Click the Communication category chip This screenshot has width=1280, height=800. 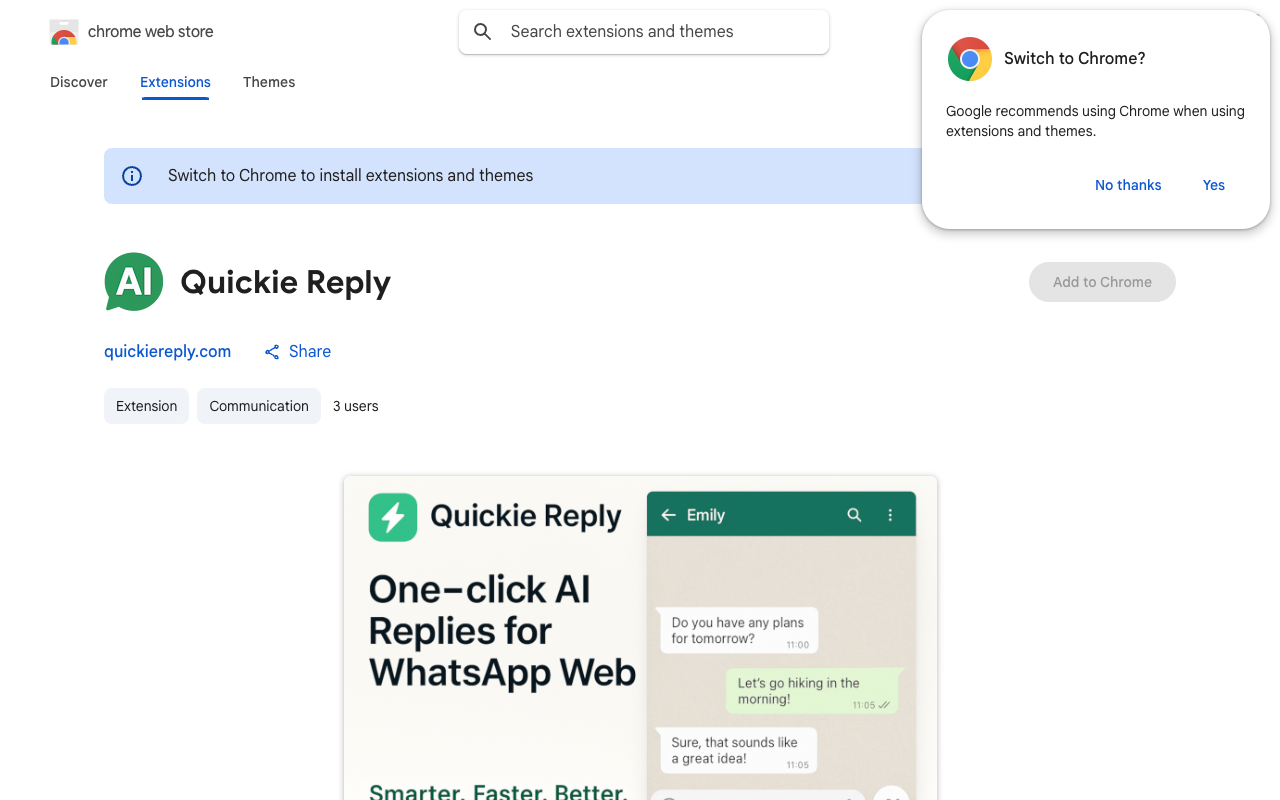(x=258, y=406)
